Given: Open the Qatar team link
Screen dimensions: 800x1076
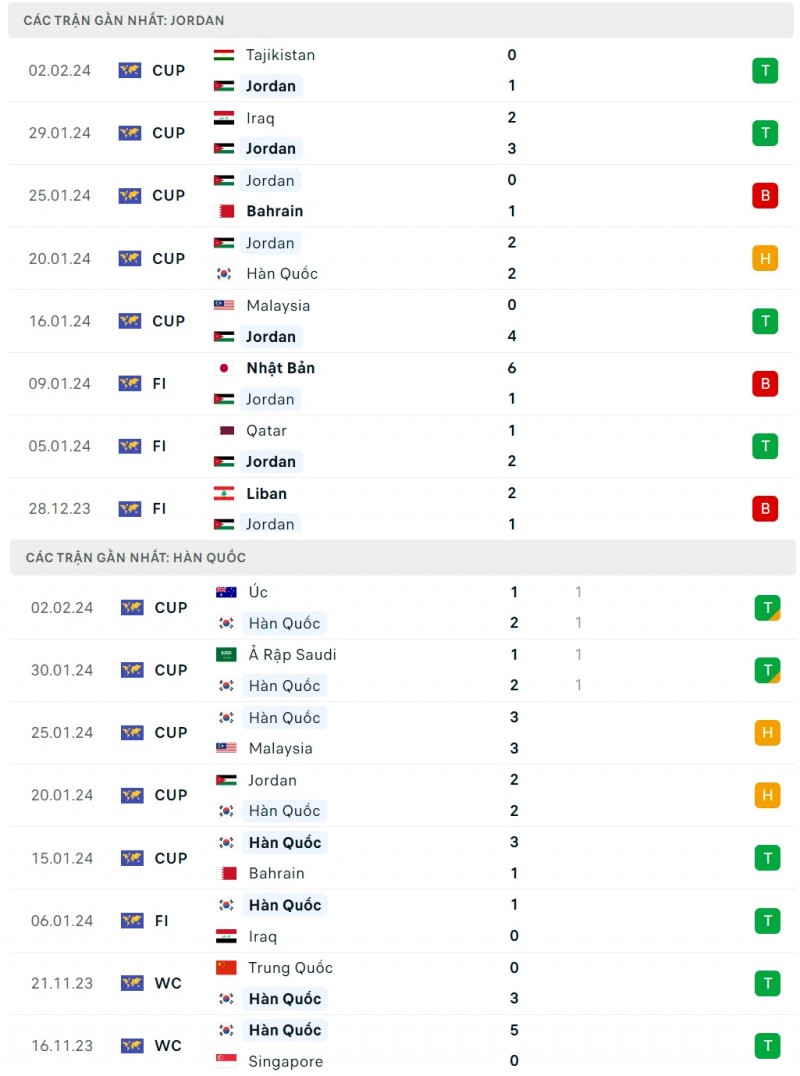Looking at the screenshot, I should point(266,430).
